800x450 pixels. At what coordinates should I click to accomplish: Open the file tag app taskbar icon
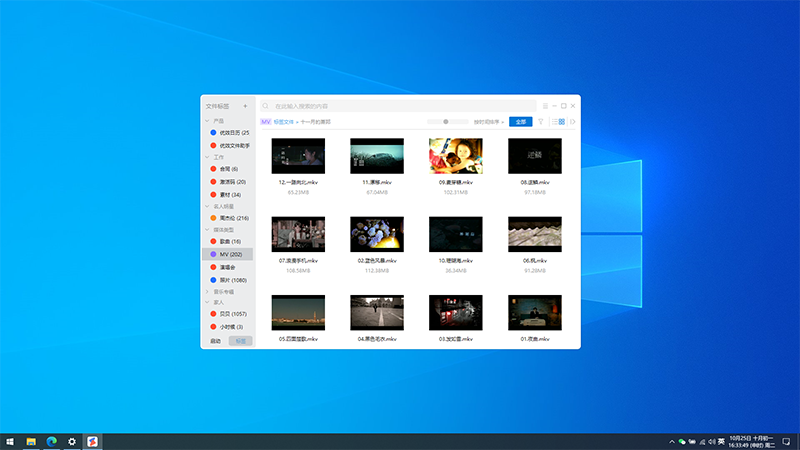(92, 442)
